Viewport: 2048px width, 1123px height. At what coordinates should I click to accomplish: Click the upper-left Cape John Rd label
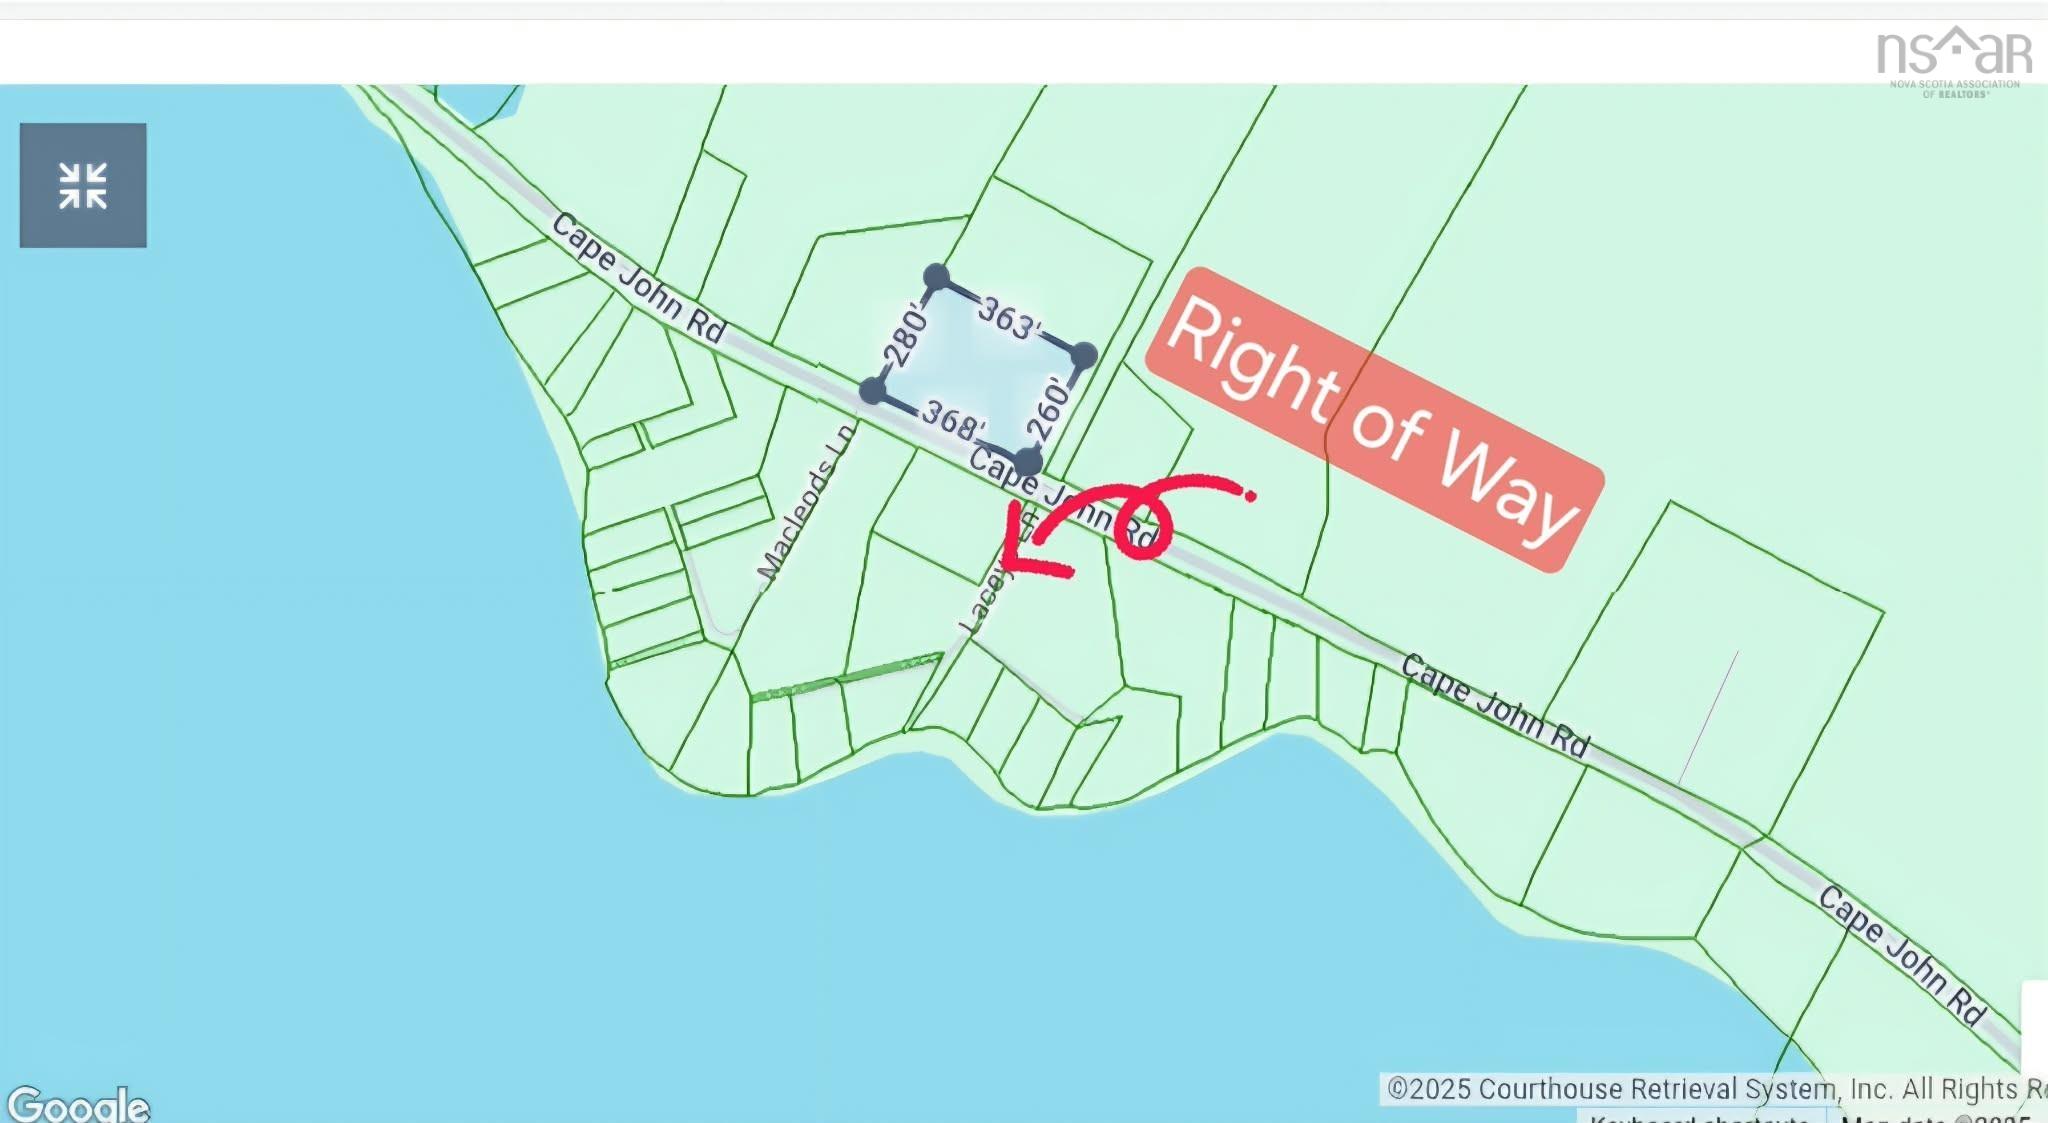pyautogui.click(x=639, y=278)
